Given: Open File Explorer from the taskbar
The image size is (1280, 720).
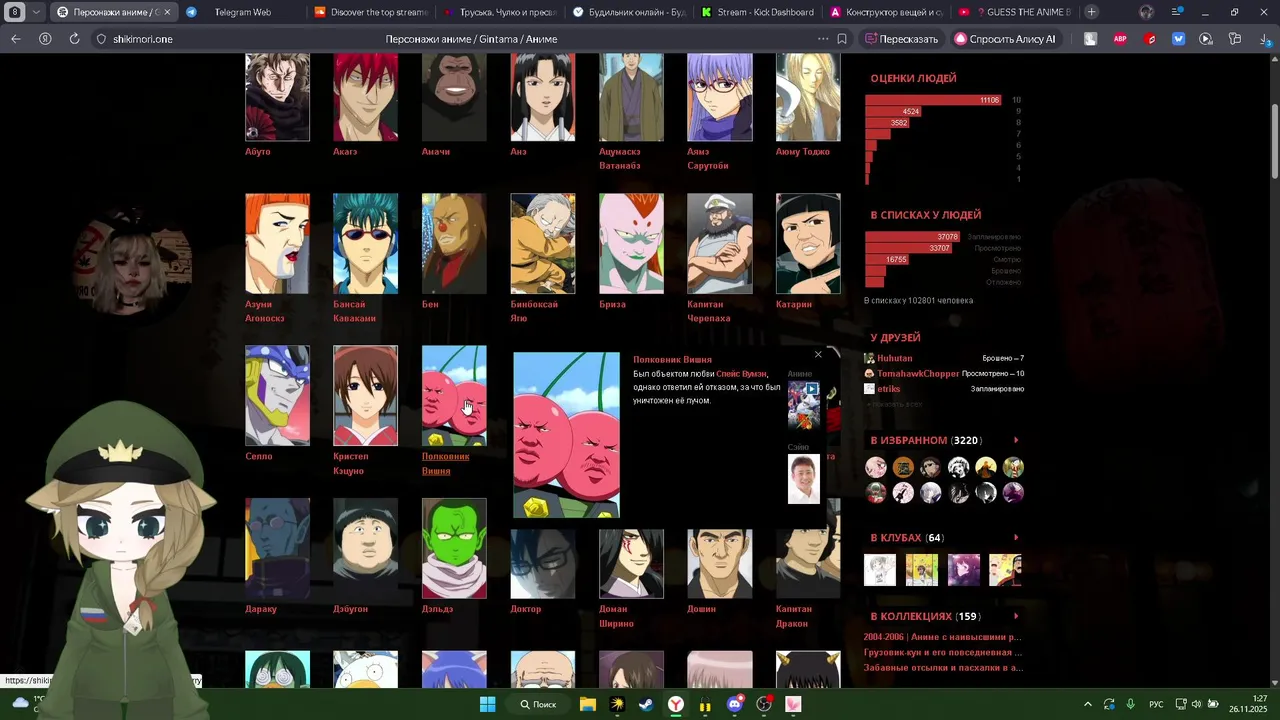Looking at the screenshot, I should (588, 704).
